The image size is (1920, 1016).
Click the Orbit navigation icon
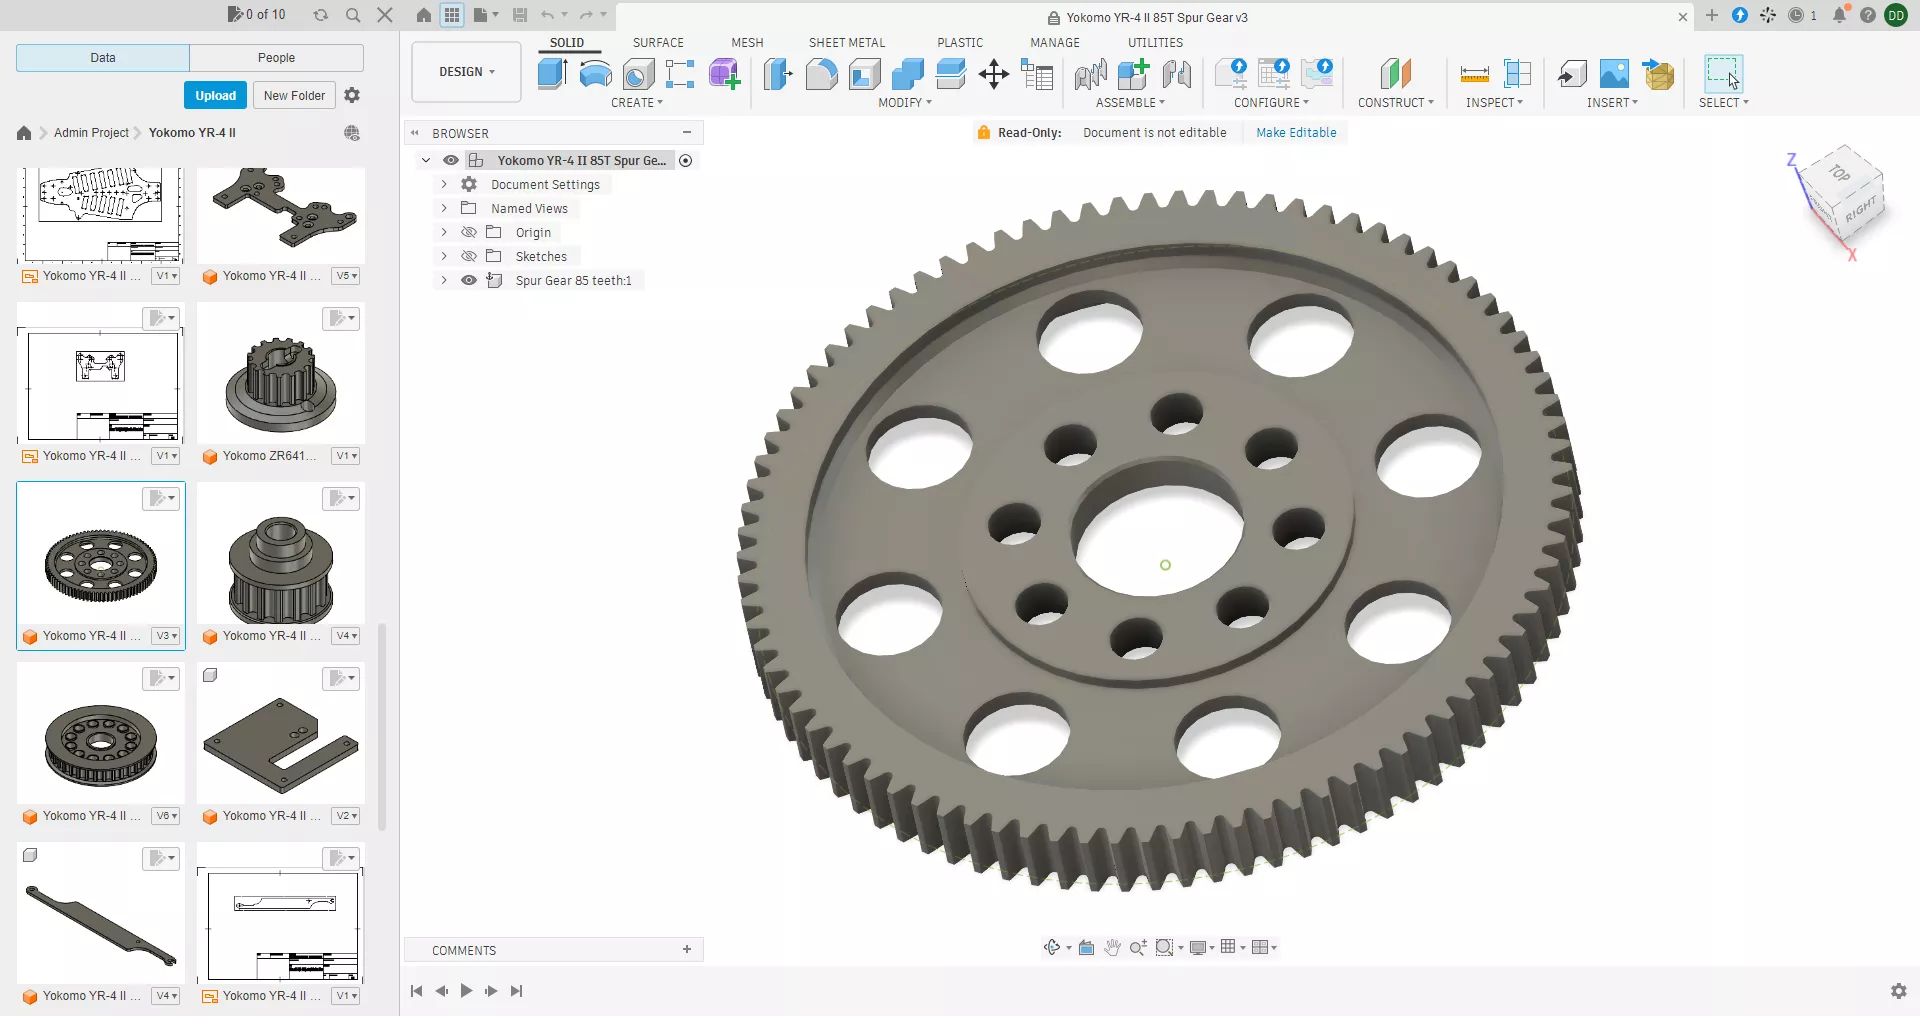coord(1052,947)
